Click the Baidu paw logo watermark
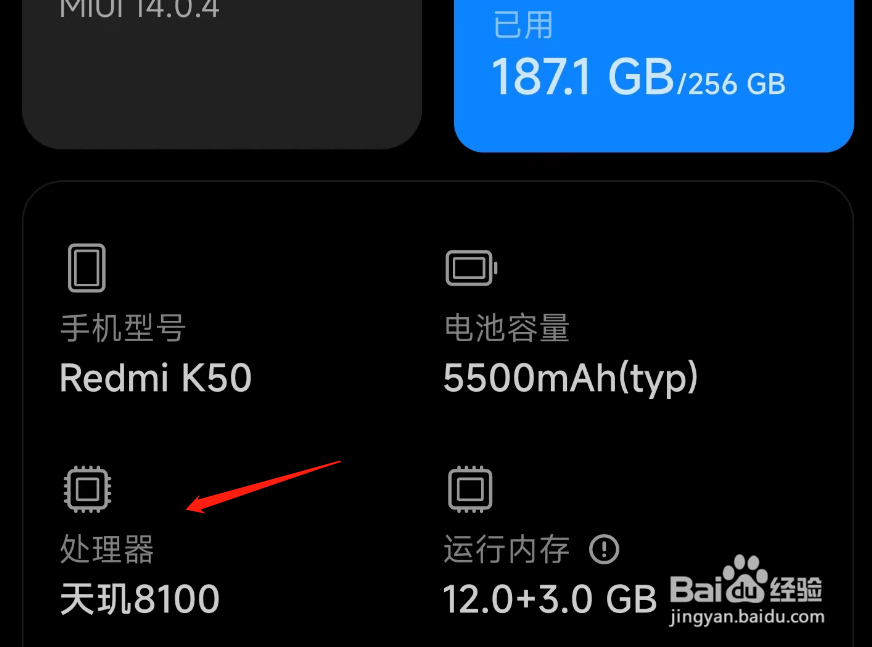 point(745,580)
